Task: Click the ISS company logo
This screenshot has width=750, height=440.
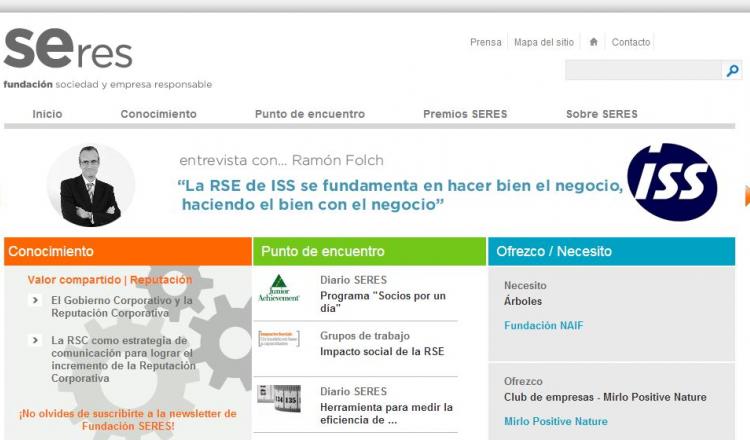Action: tap(672, 182)
